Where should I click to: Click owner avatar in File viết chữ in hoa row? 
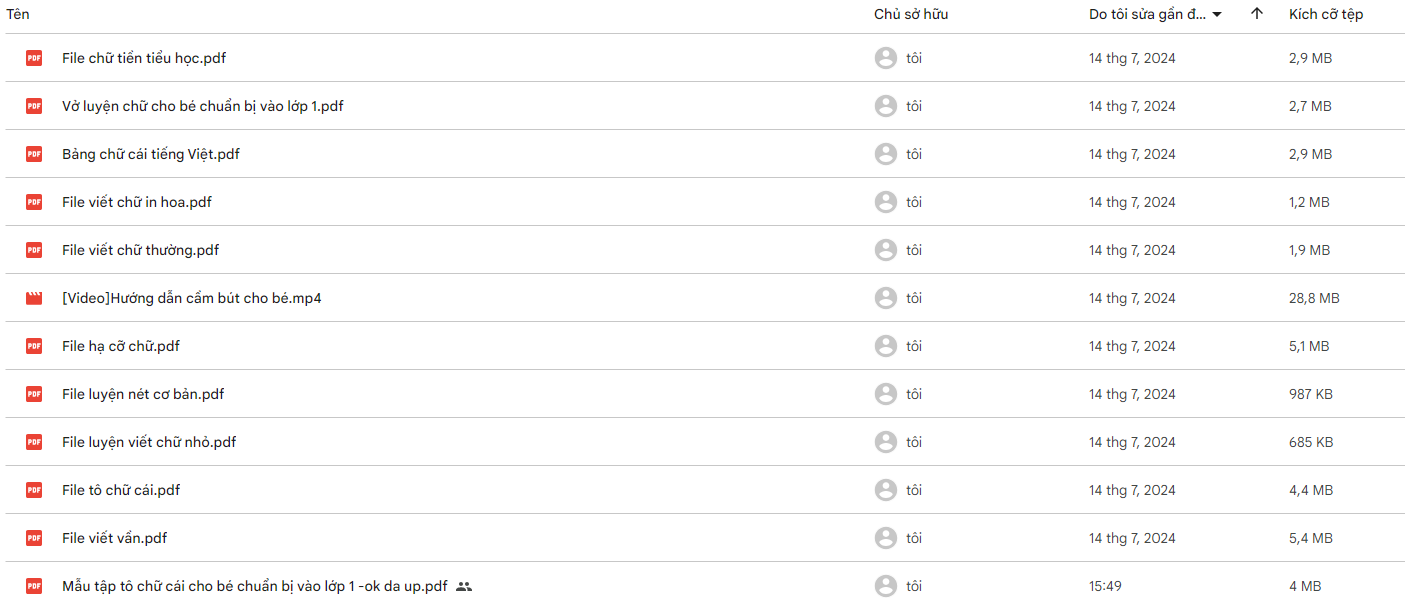tap(885, 202)
